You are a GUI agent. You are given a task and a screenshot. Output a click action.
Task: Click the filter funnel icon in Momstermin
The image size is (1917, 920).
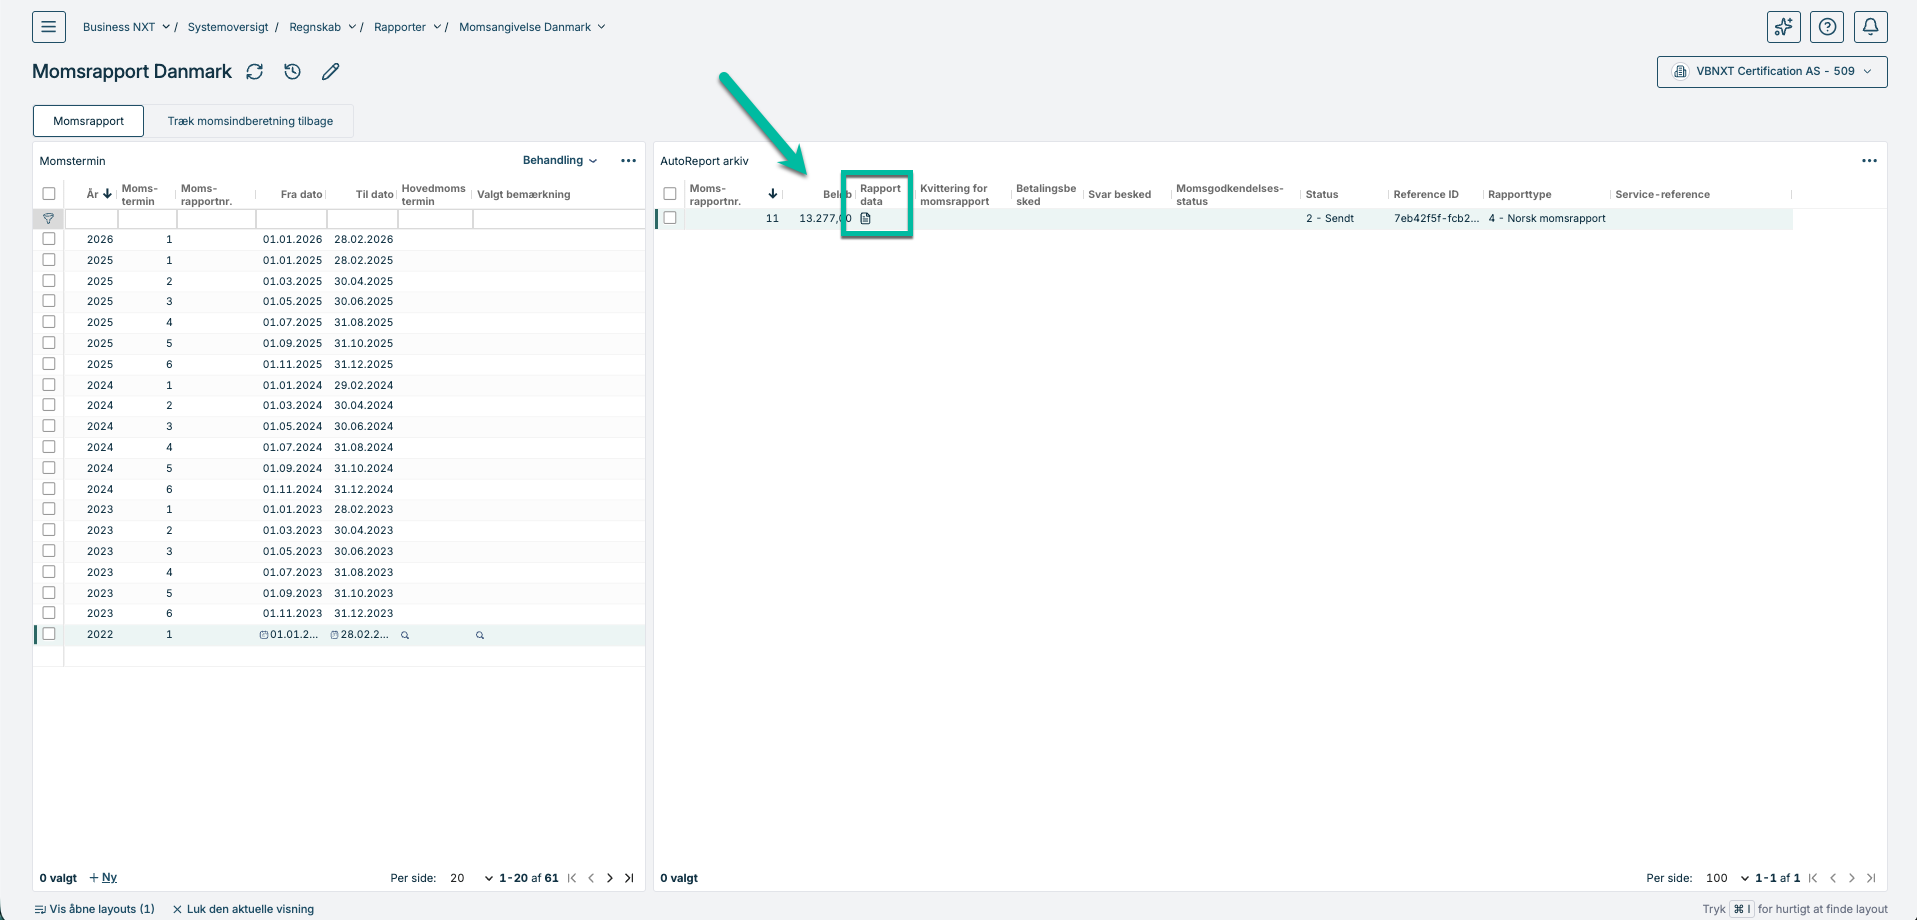[x=48, y=218]
